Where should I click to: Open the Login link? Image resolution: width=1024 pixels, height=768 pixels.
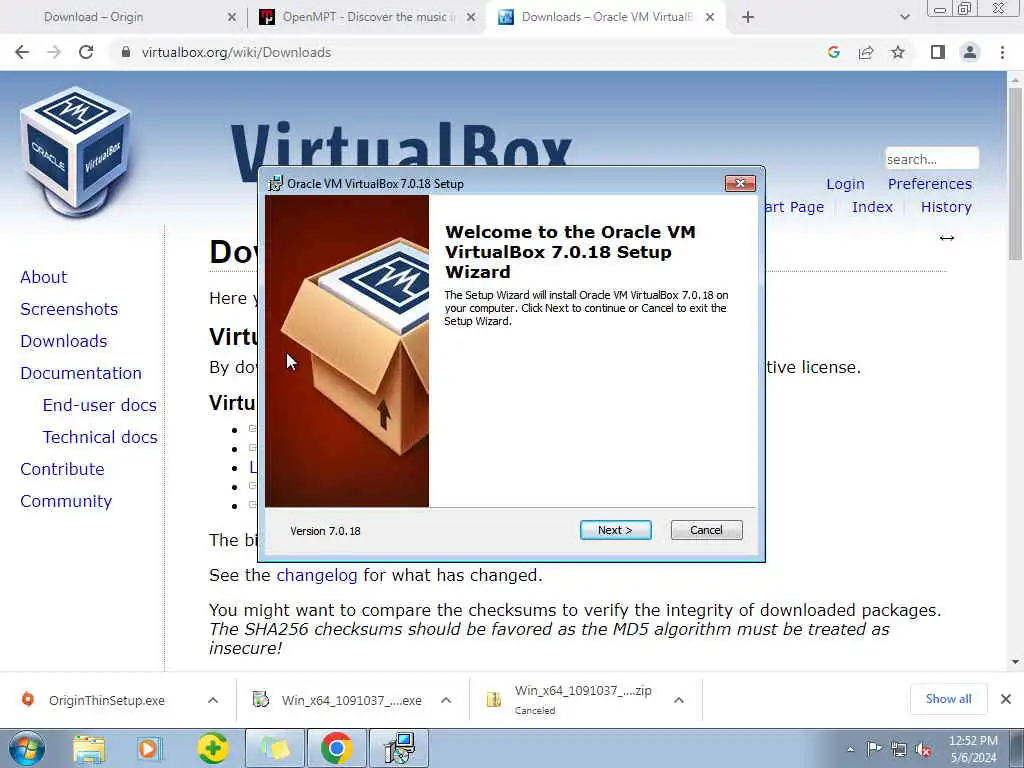pos(845,184)
